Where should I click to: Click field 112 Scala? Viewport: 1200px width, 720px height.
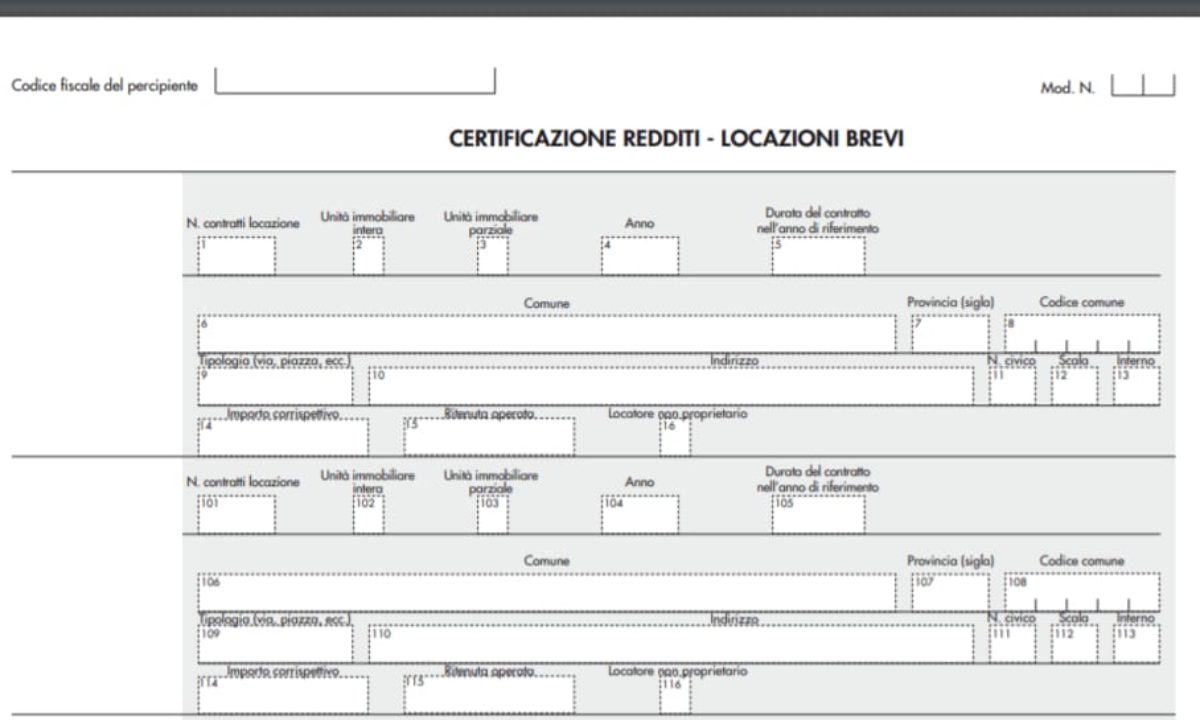1074,643
